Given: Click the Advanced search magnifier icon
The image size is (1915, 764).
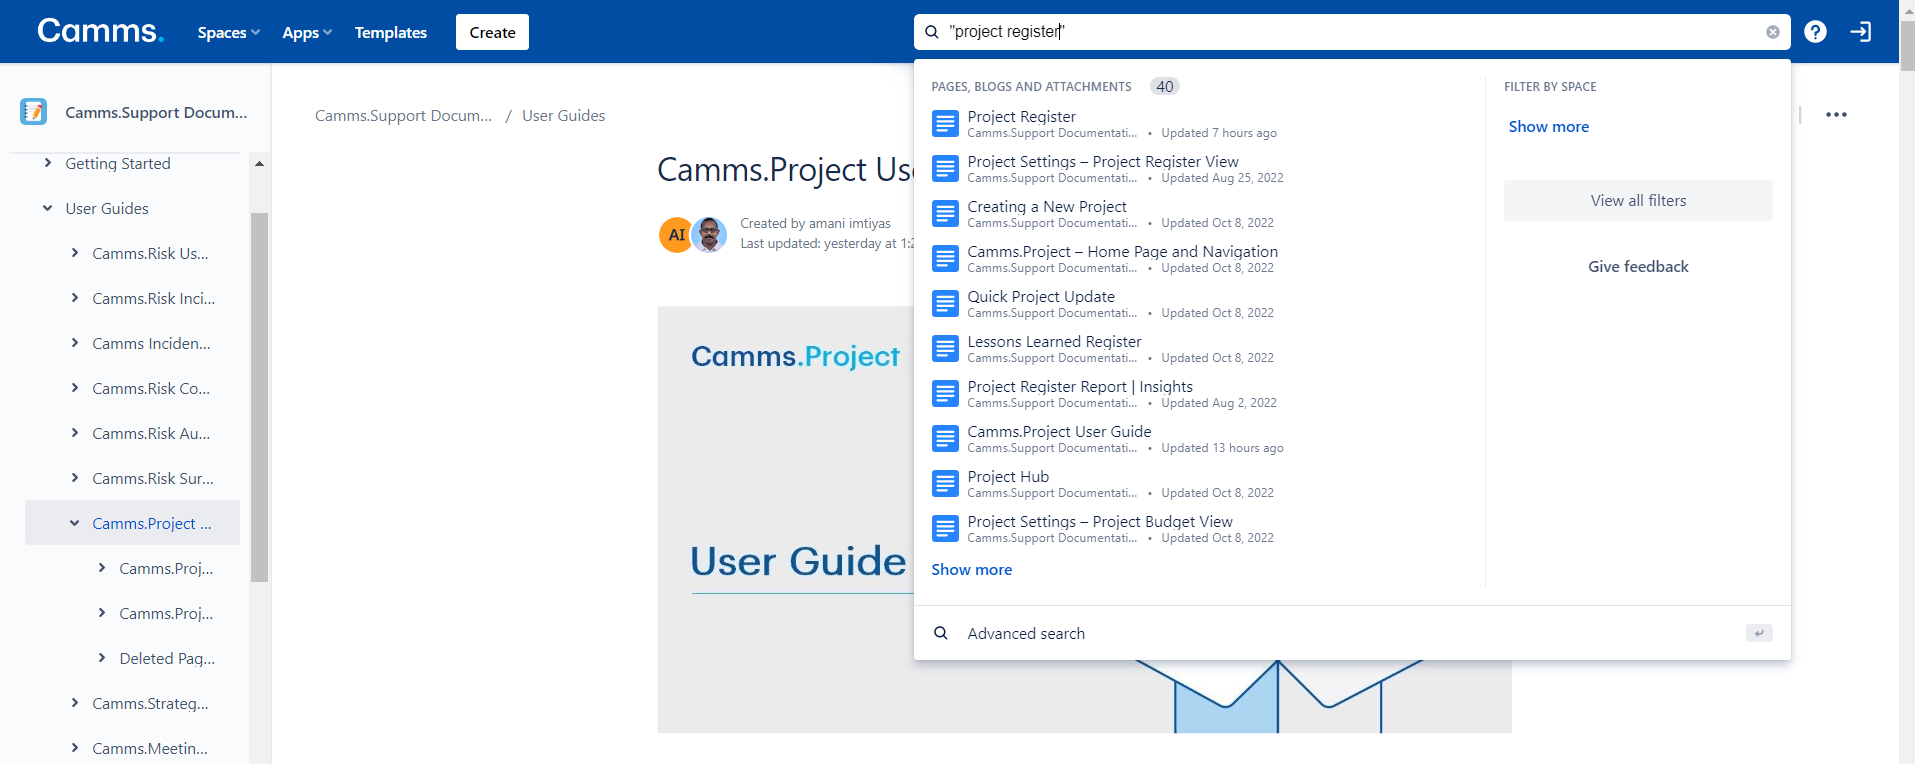Looking at the screenshot, I should coord(940,633).
